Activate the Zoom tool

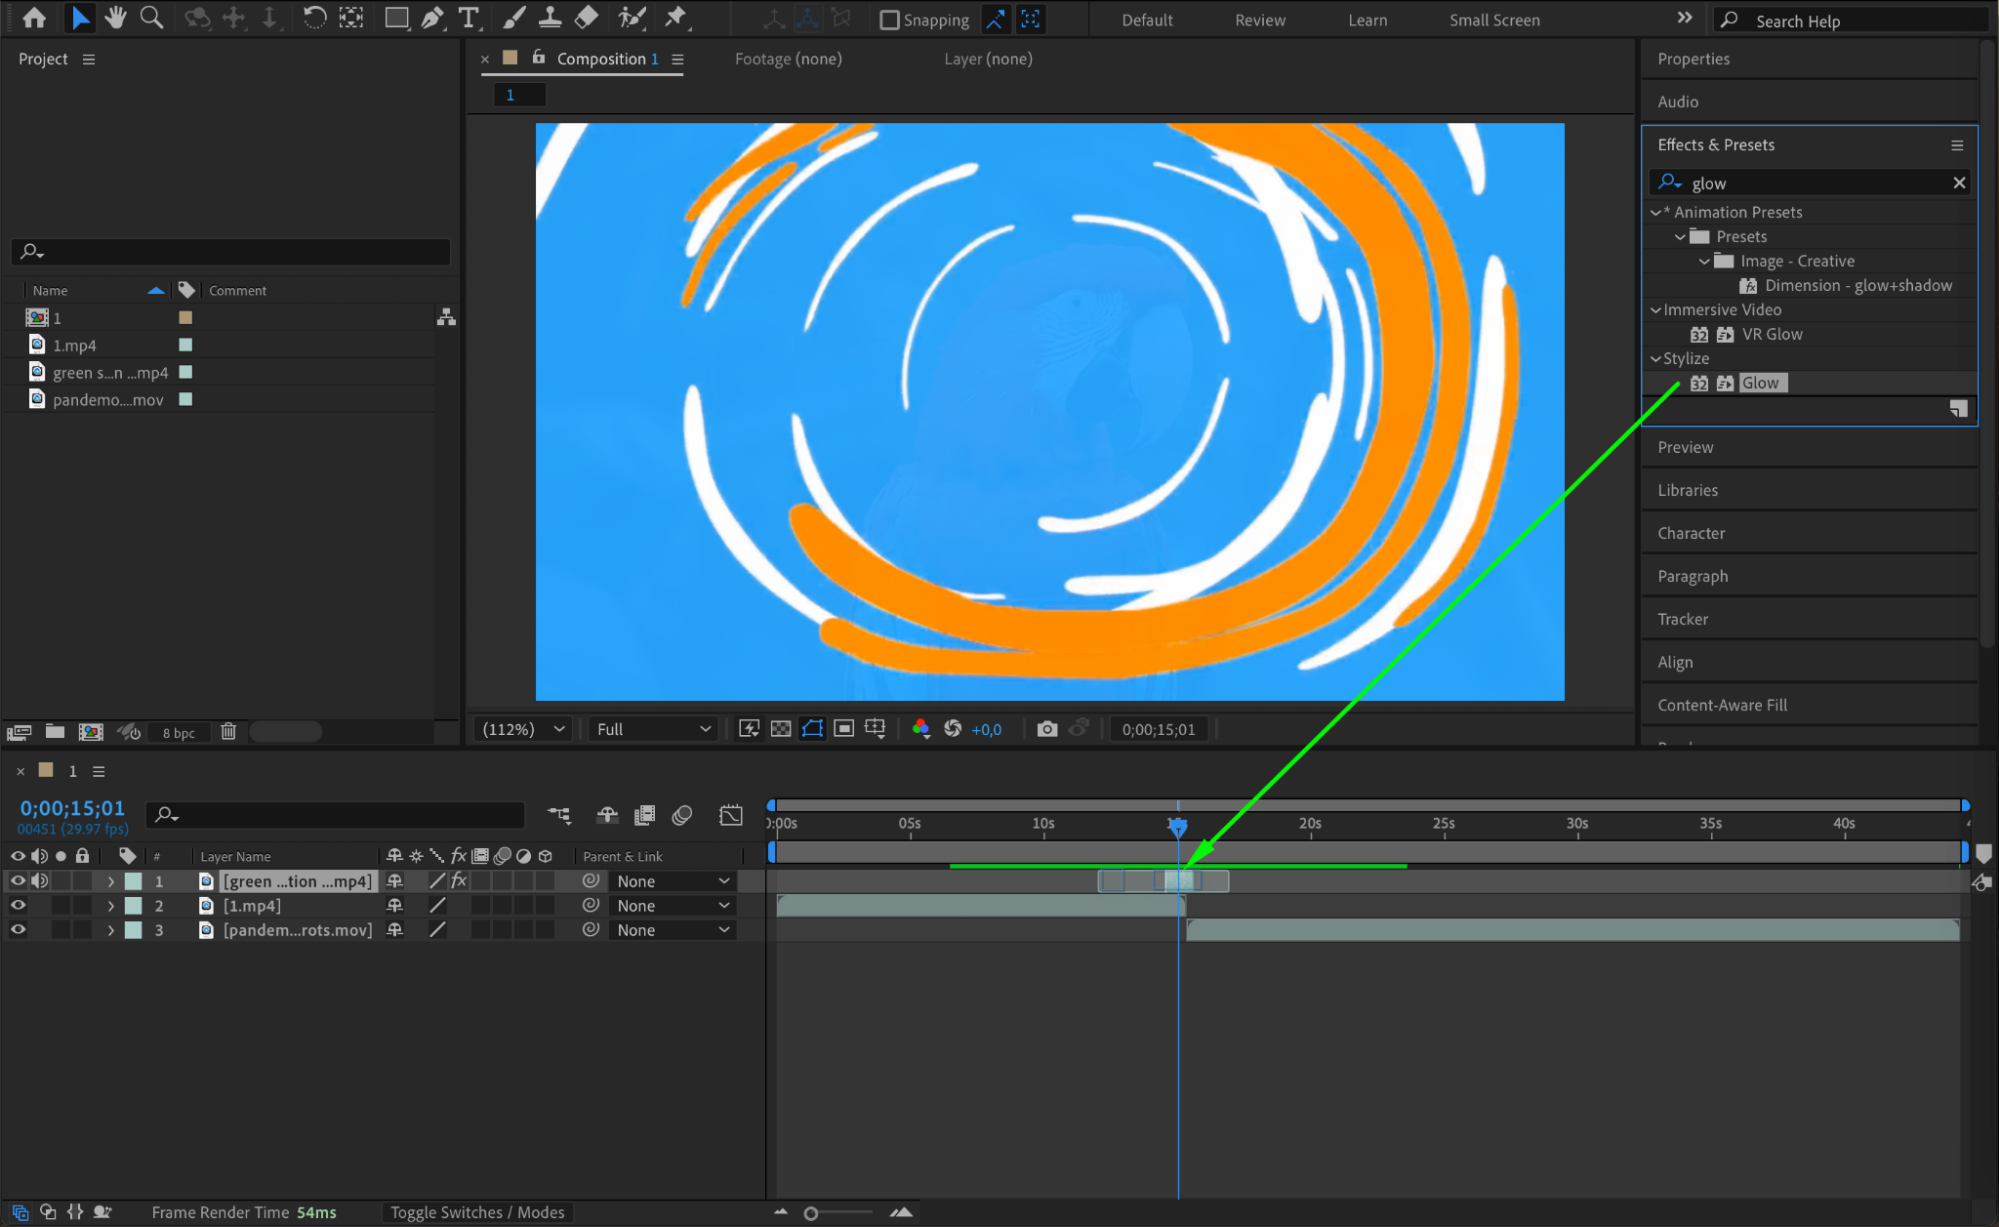(151, 17)
